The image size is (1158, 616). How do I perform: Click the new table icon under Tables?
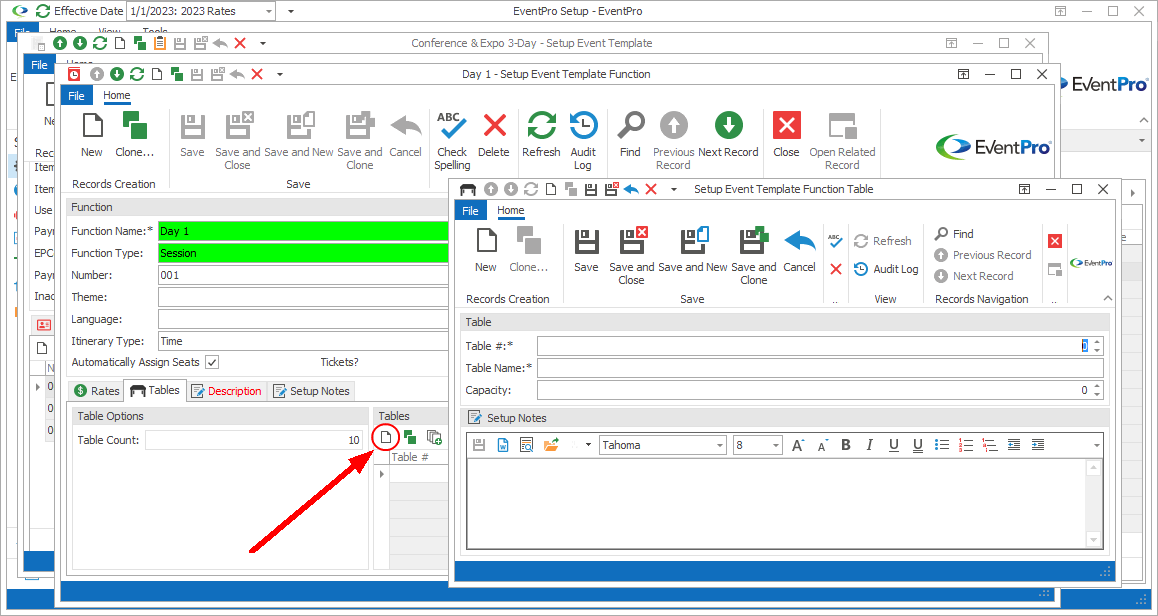tap(386, 437)
